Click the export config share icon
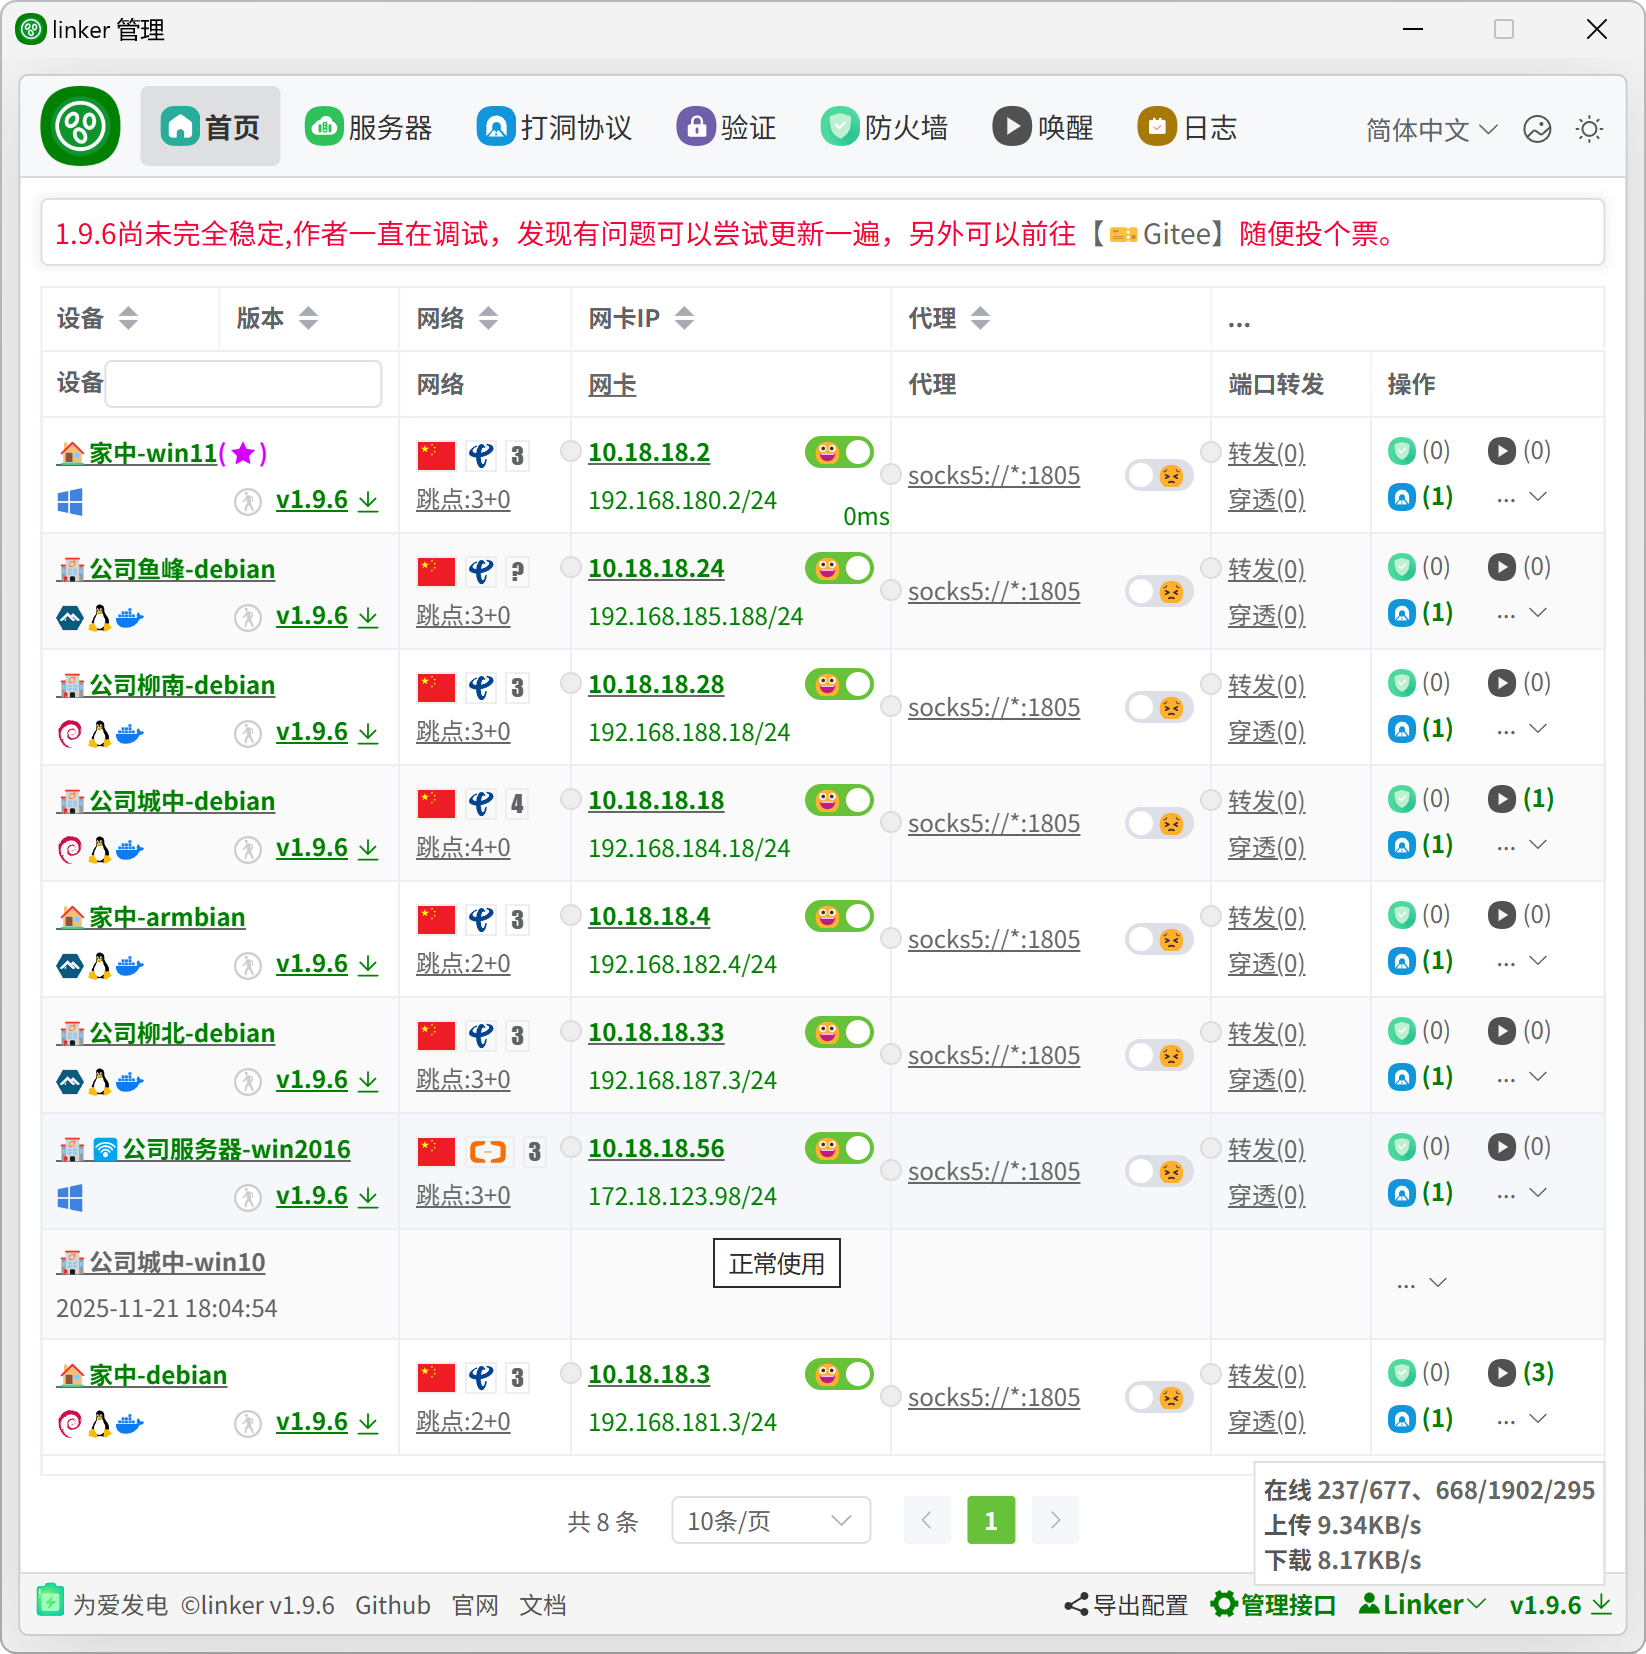Screen dimensions: 1646x1654 tap(1076, 1605)
